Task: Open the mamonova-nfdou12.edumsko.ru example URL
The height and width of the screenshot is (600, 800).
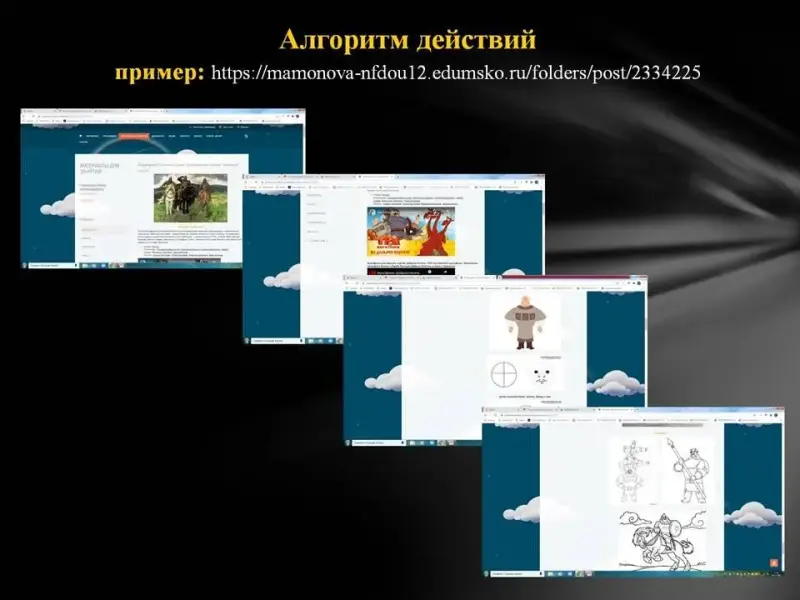Action: (456, 73)
